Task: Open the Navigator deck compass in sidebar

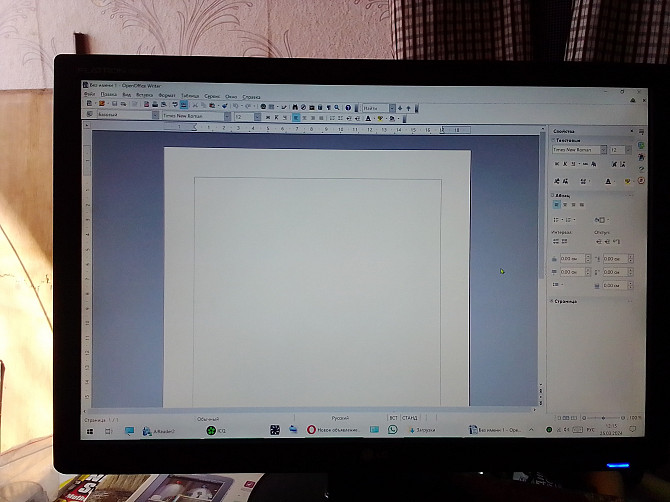Action: point(641,181)
